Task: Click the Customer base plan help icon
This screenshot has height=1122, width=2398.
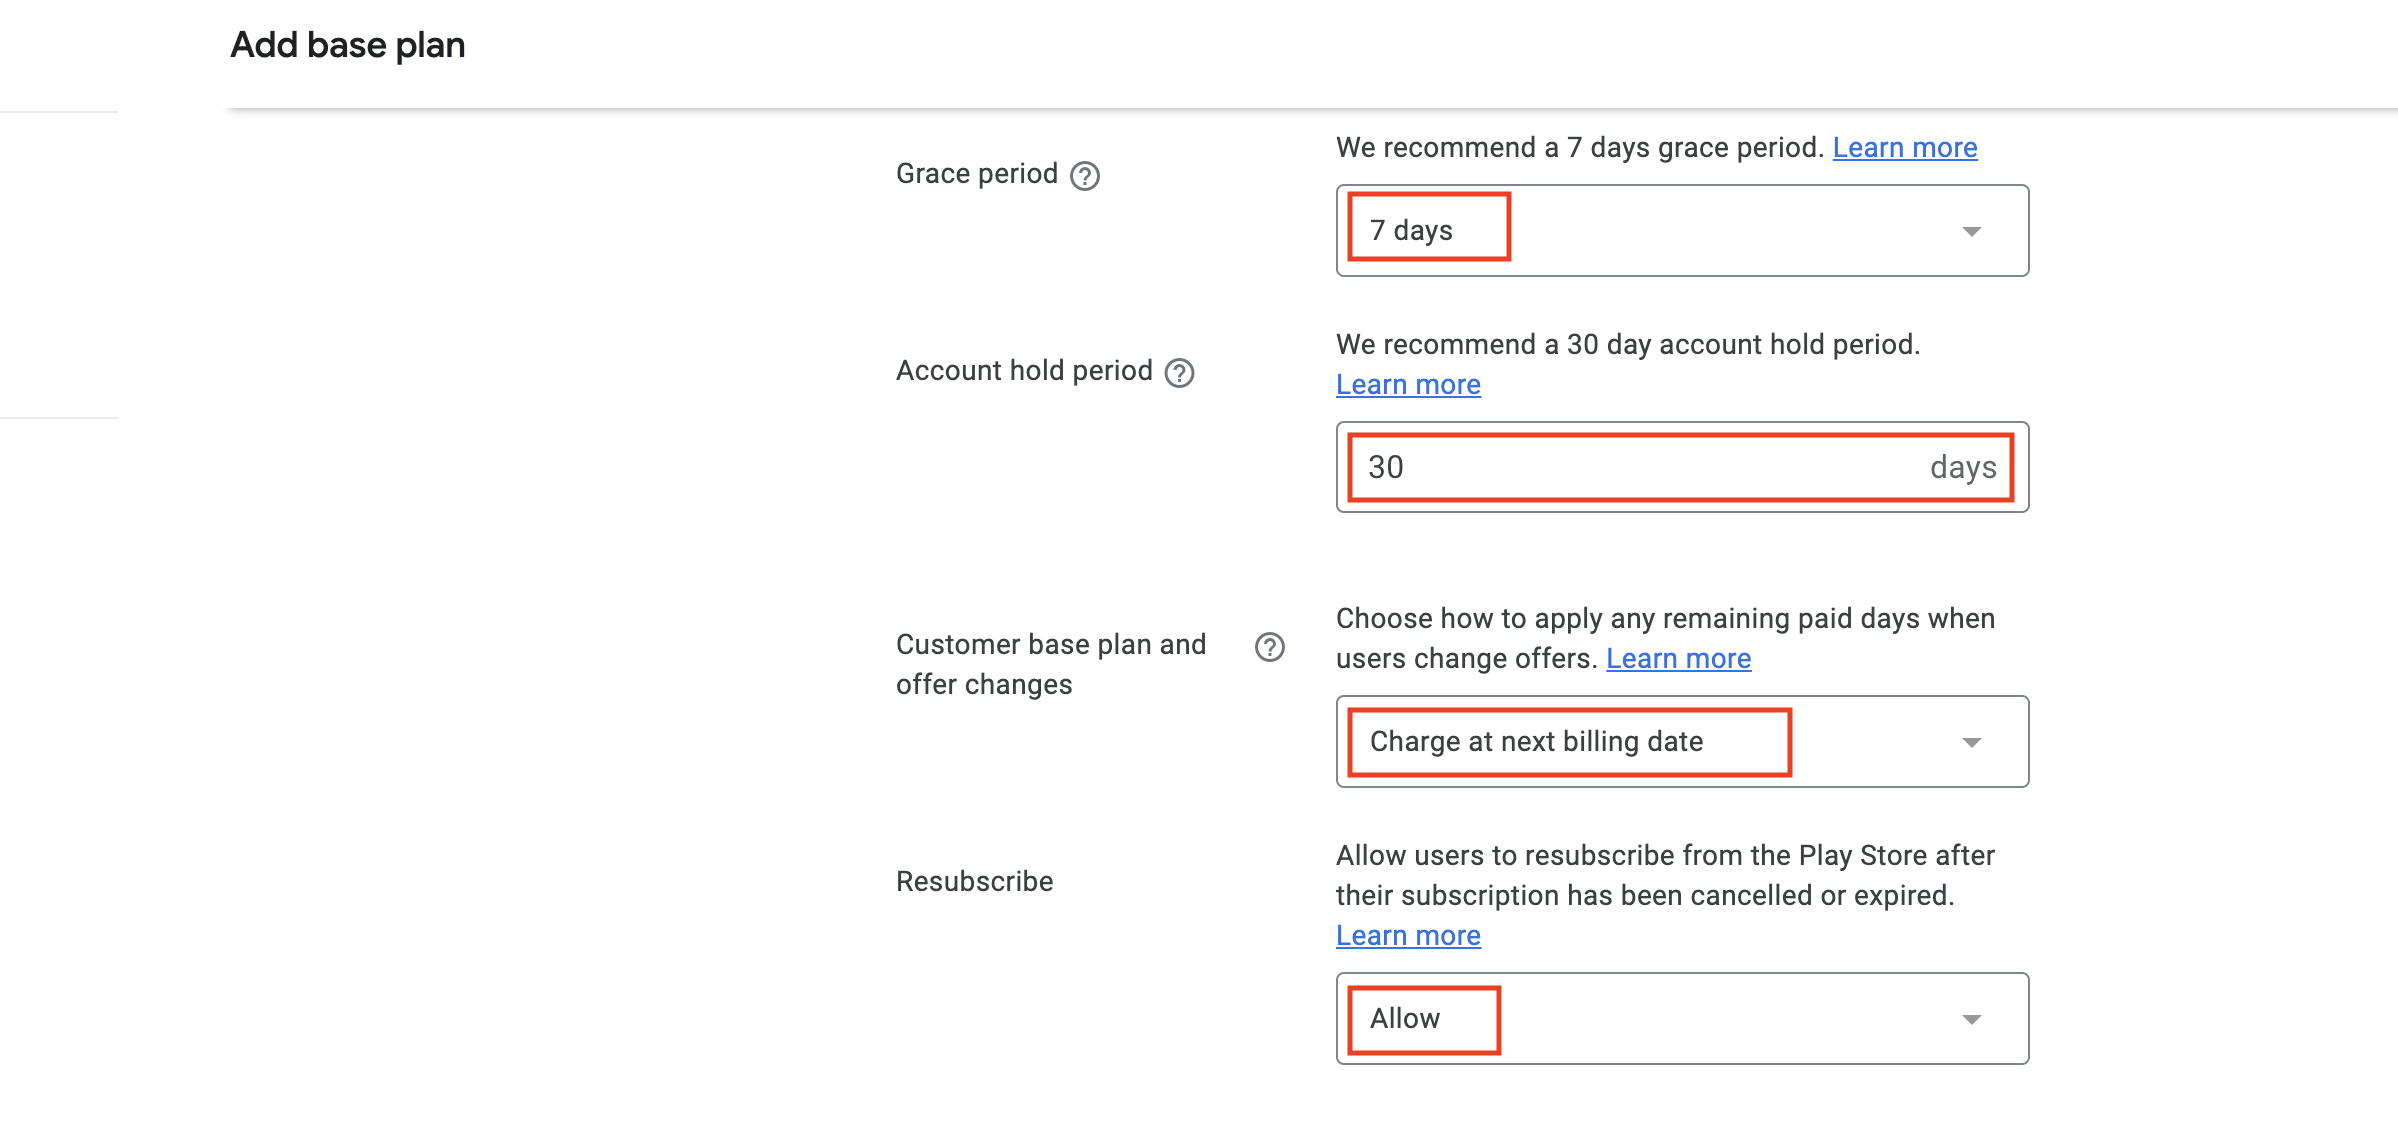Action: (x=1269, y=645)
